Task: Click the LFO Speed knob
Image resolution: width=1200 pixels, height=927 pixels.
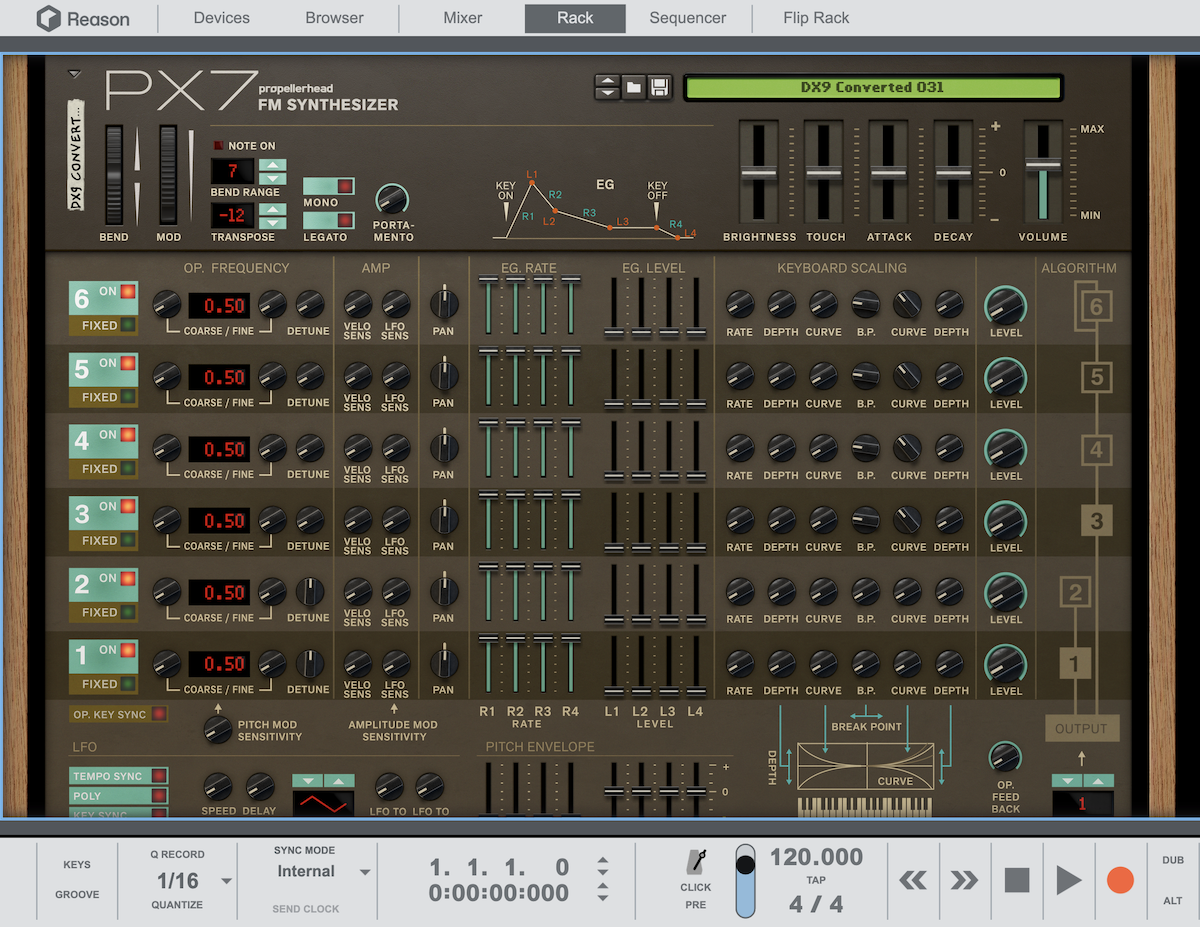Action: [x=218, y=787]
